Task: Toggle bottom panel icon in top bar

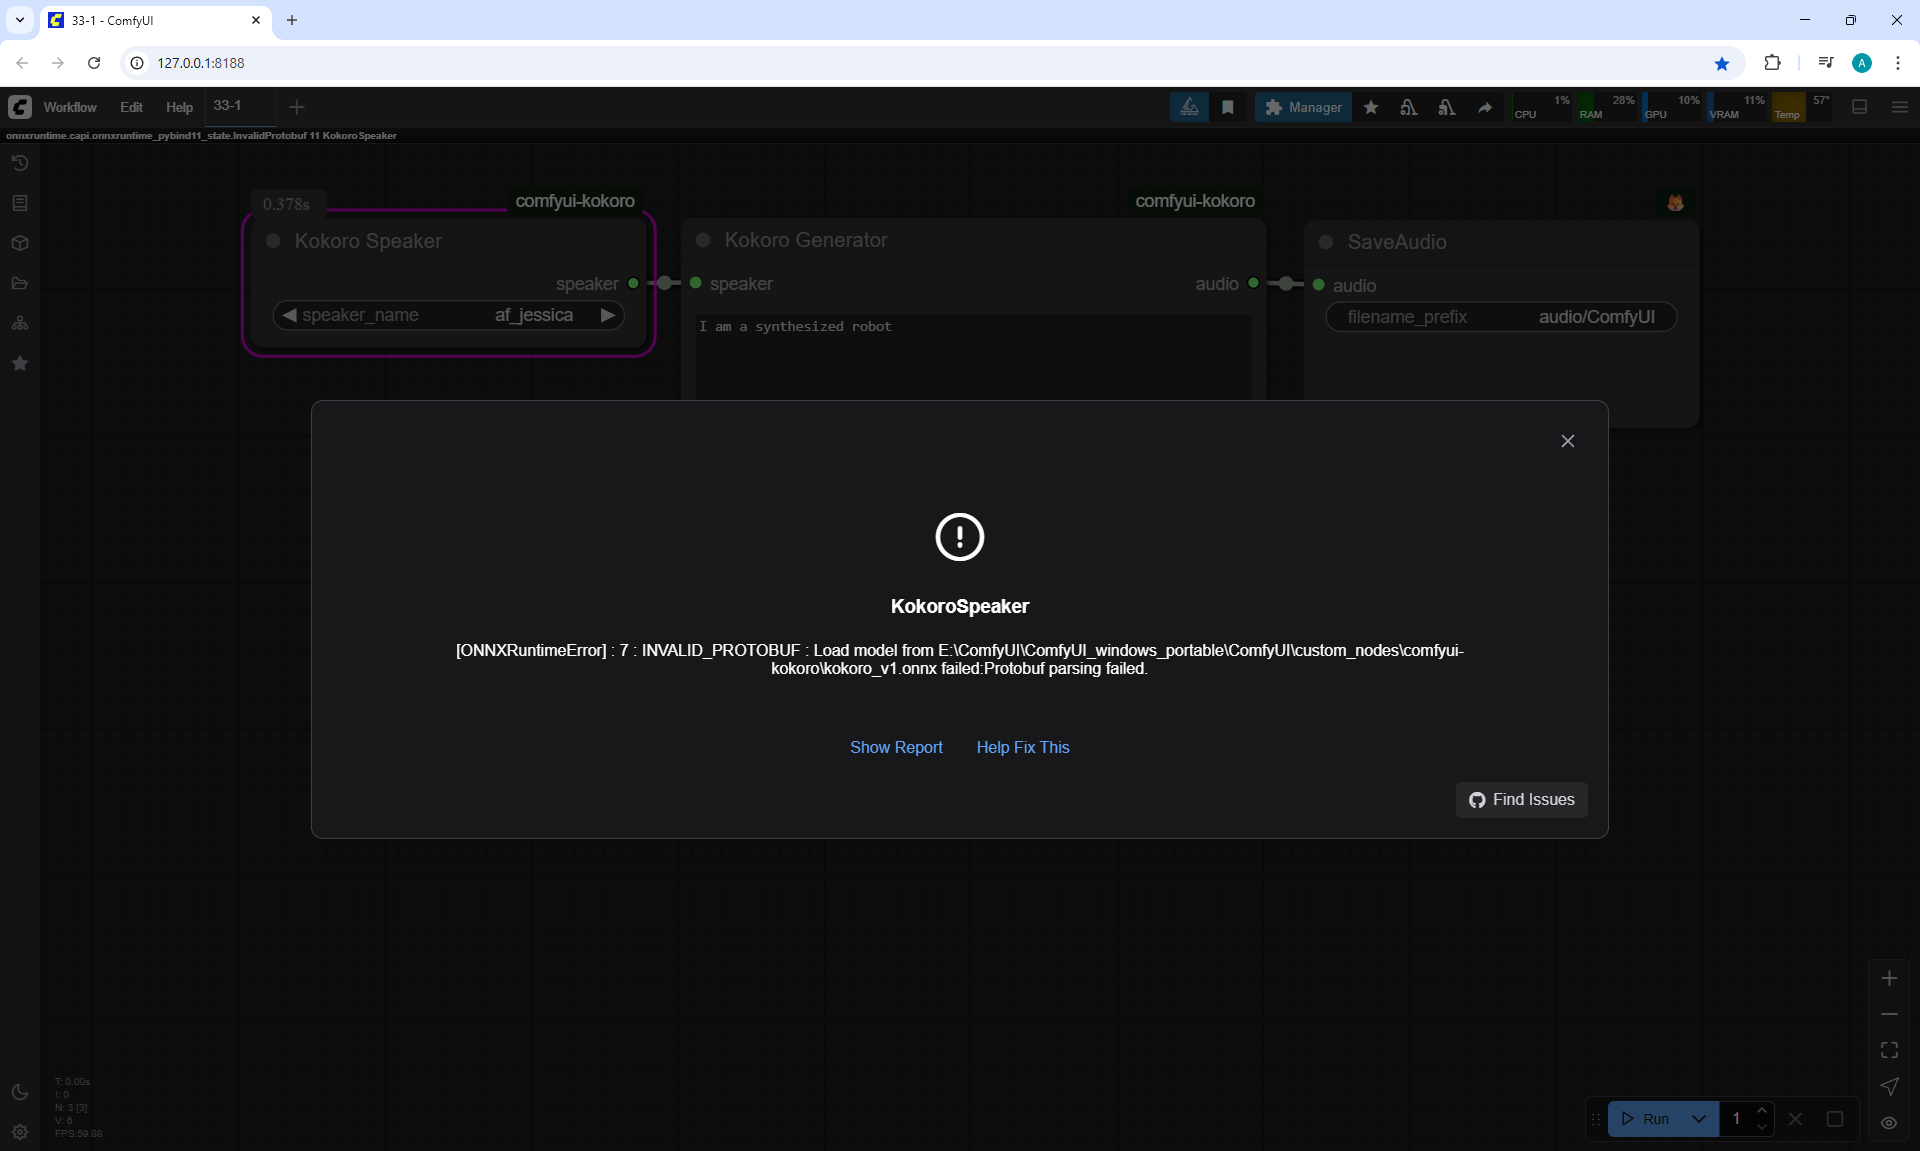Action: (1859, 107)
